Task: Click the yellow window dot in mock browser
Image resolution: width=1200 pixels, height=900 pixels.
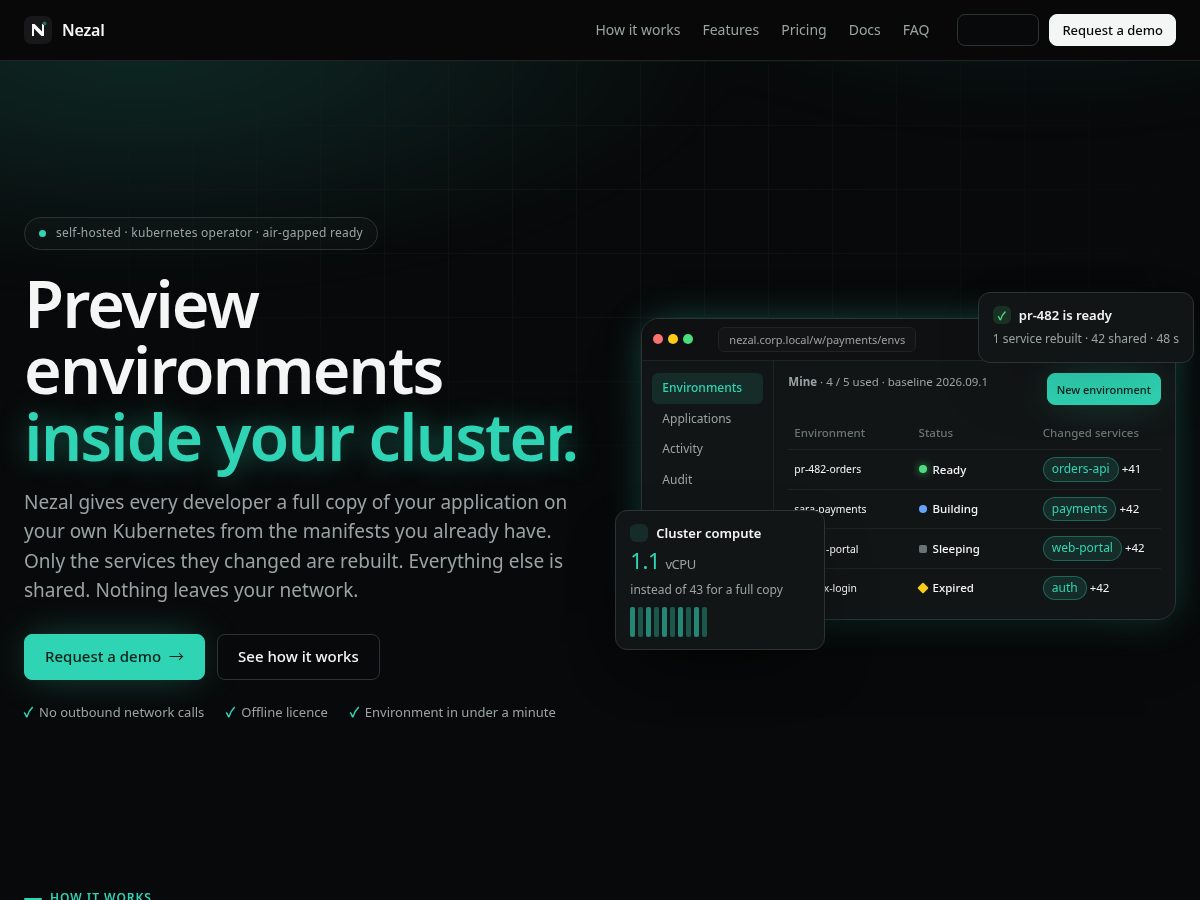Action: click(x=673, y=339)
